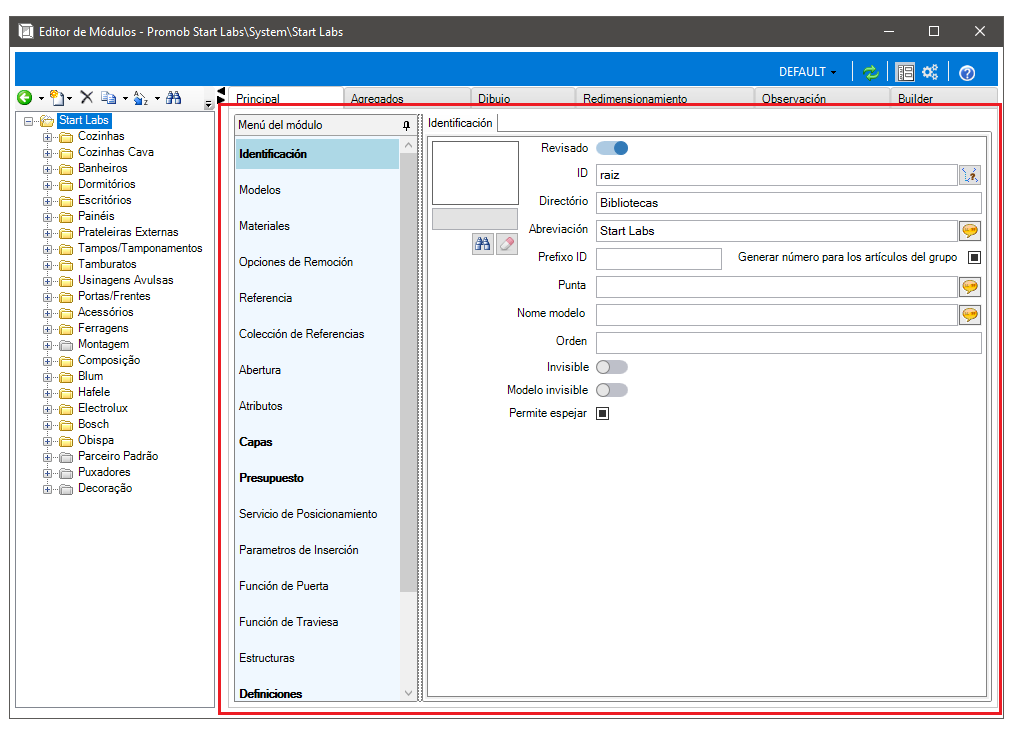Click the green refresh arrows icon

pos(871,72)
